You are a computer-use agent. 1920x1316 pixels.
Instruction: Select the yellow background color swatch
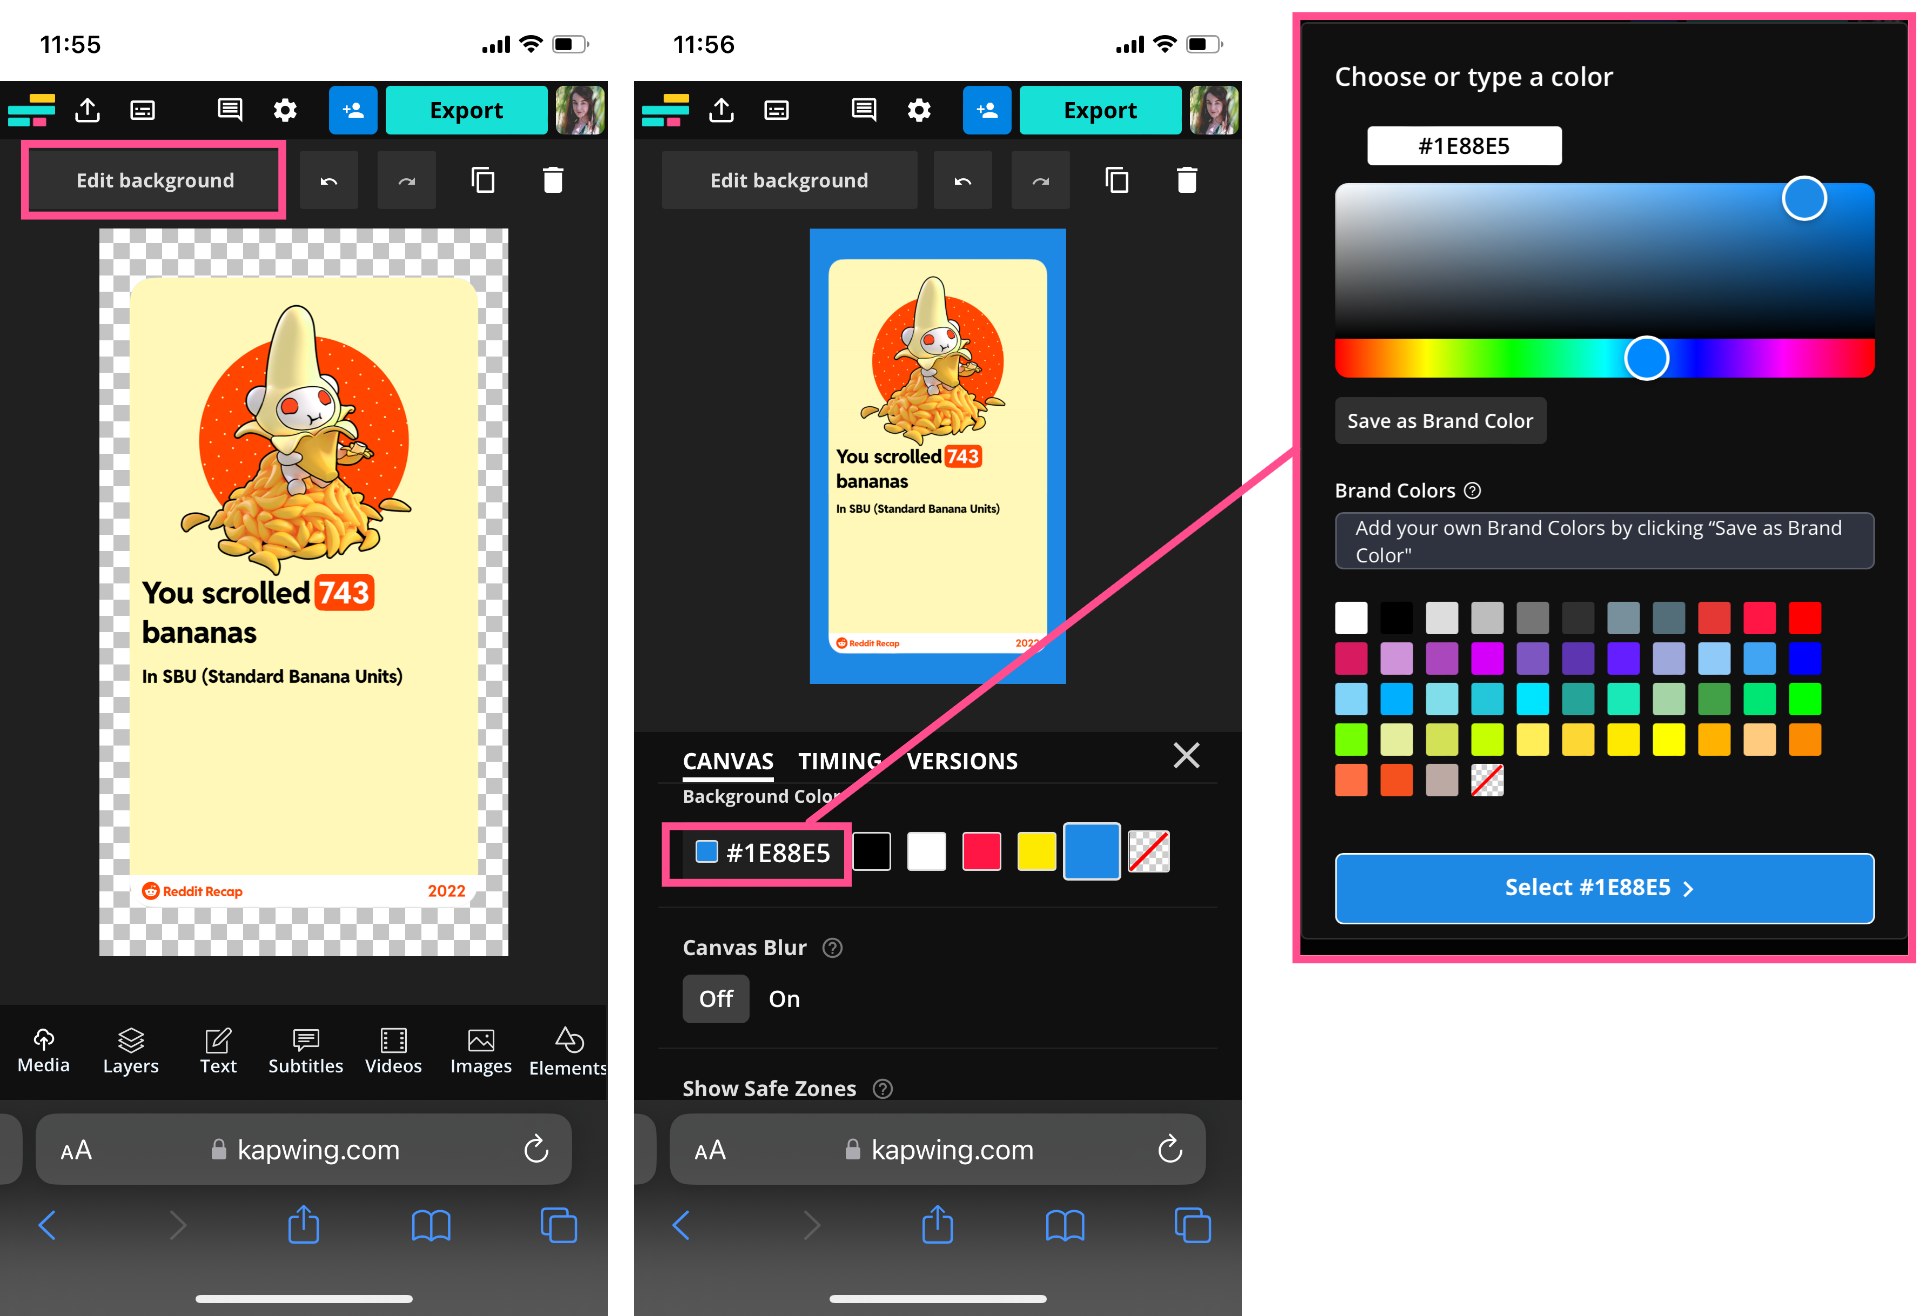click(1036, 851)
